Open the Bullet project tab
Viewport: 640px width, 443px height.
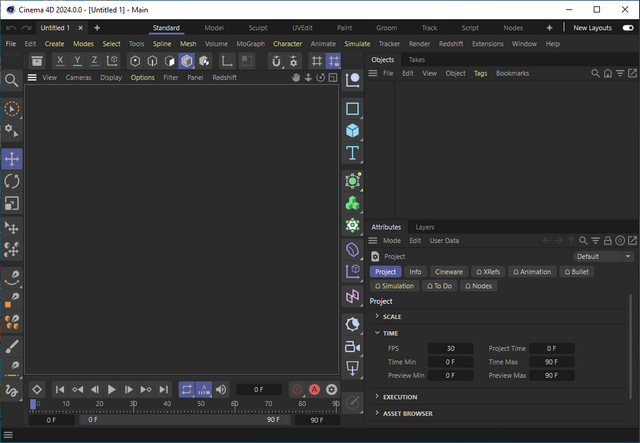(x=577, y=272)
